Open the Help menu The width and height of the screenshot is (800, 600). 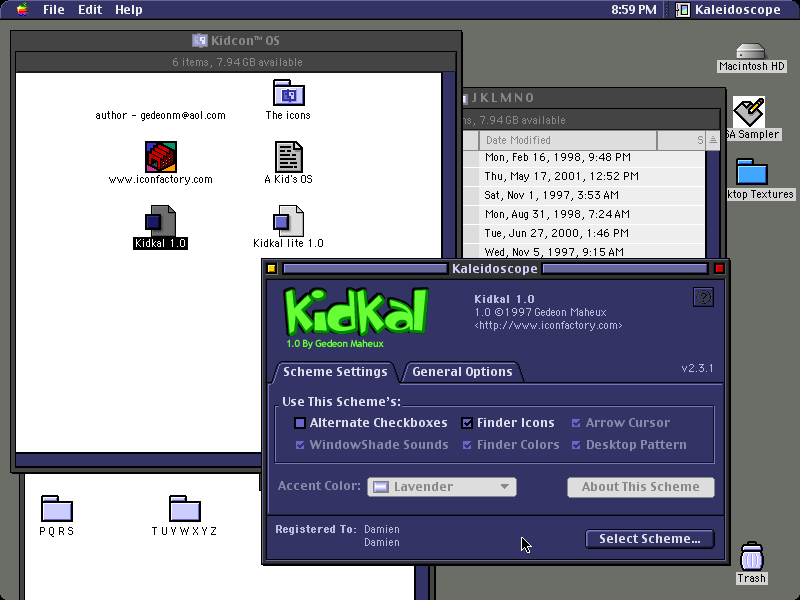tap(129, 10)
